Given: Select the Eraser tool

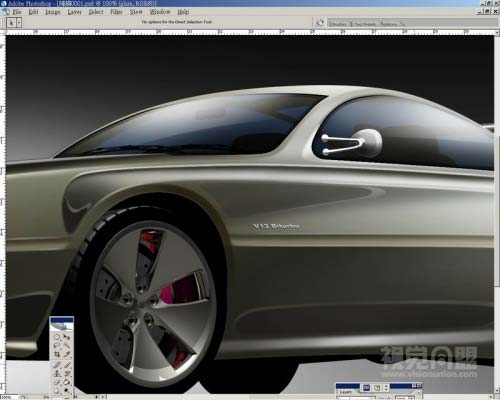Looking at the screenshot, I should point(57,383).
